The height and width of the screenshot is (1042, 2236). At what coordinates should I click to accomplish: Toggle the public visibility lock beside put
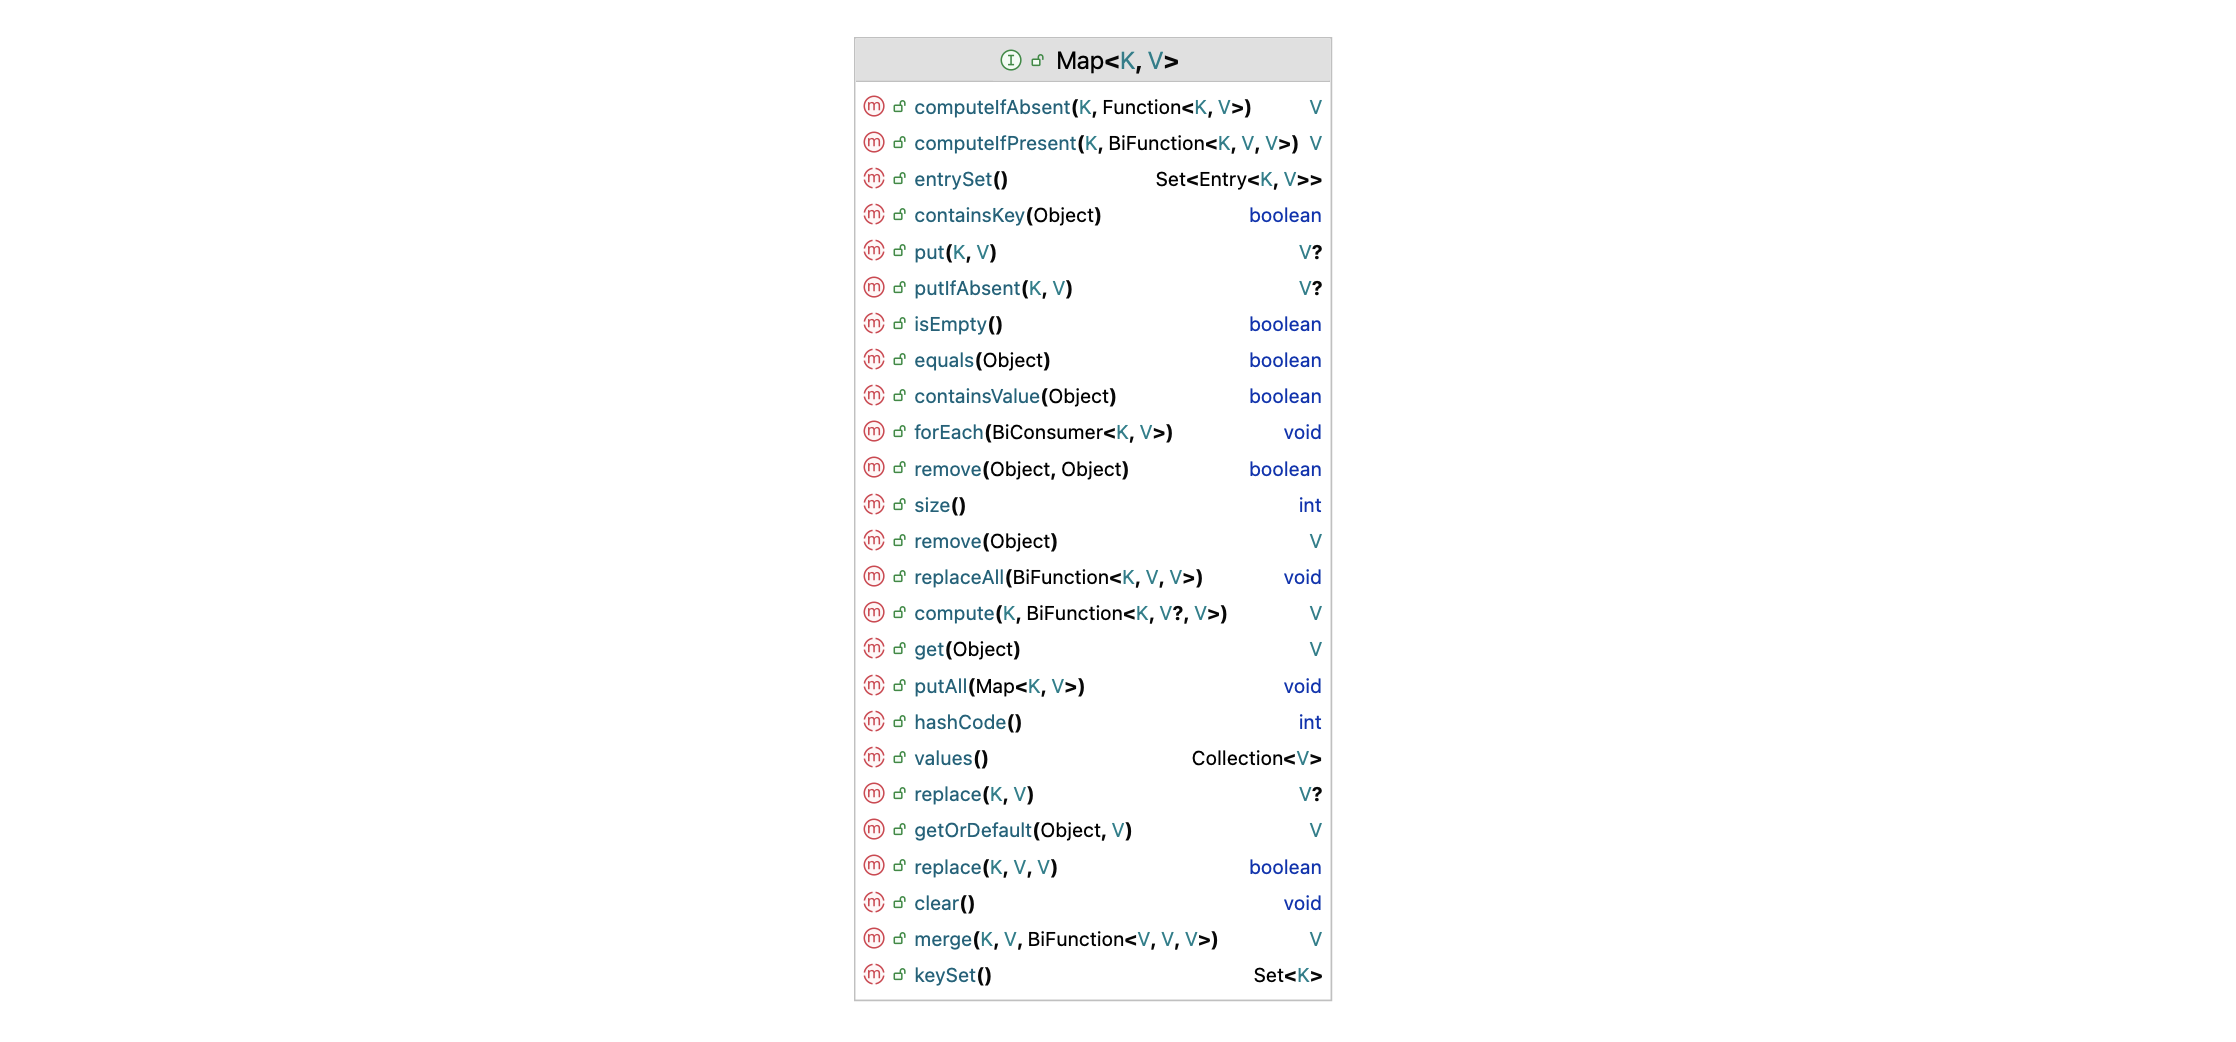tap(898, 251)
